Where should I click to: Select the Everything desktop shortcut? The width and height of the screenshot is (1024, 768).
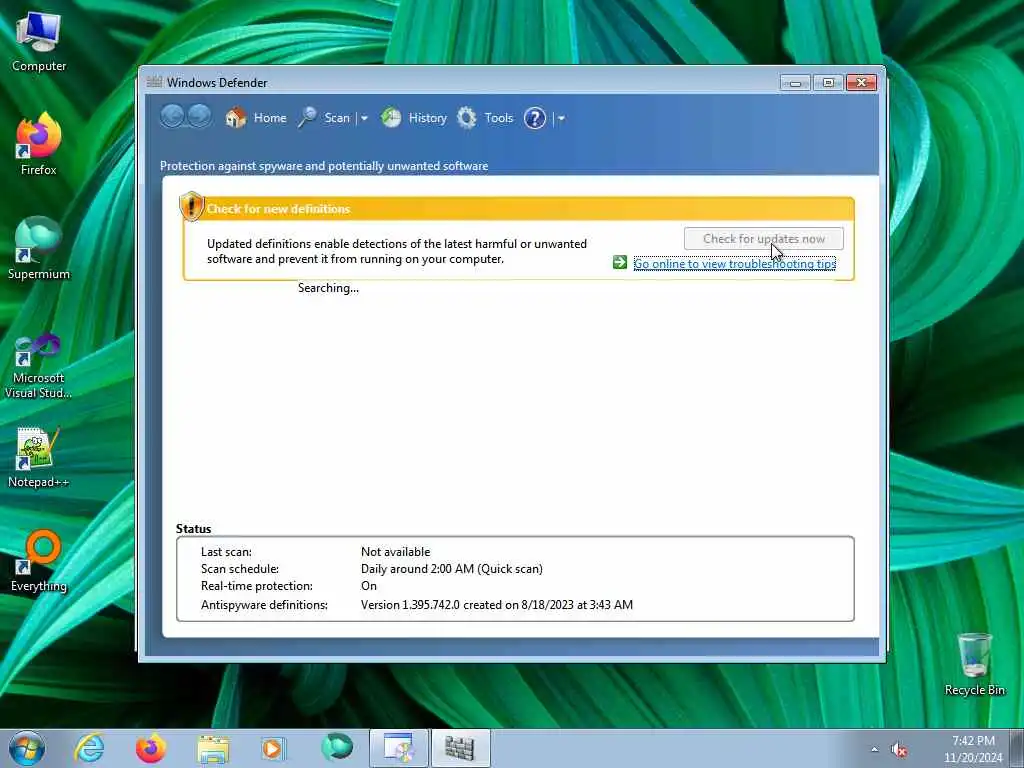coord(39,560)
